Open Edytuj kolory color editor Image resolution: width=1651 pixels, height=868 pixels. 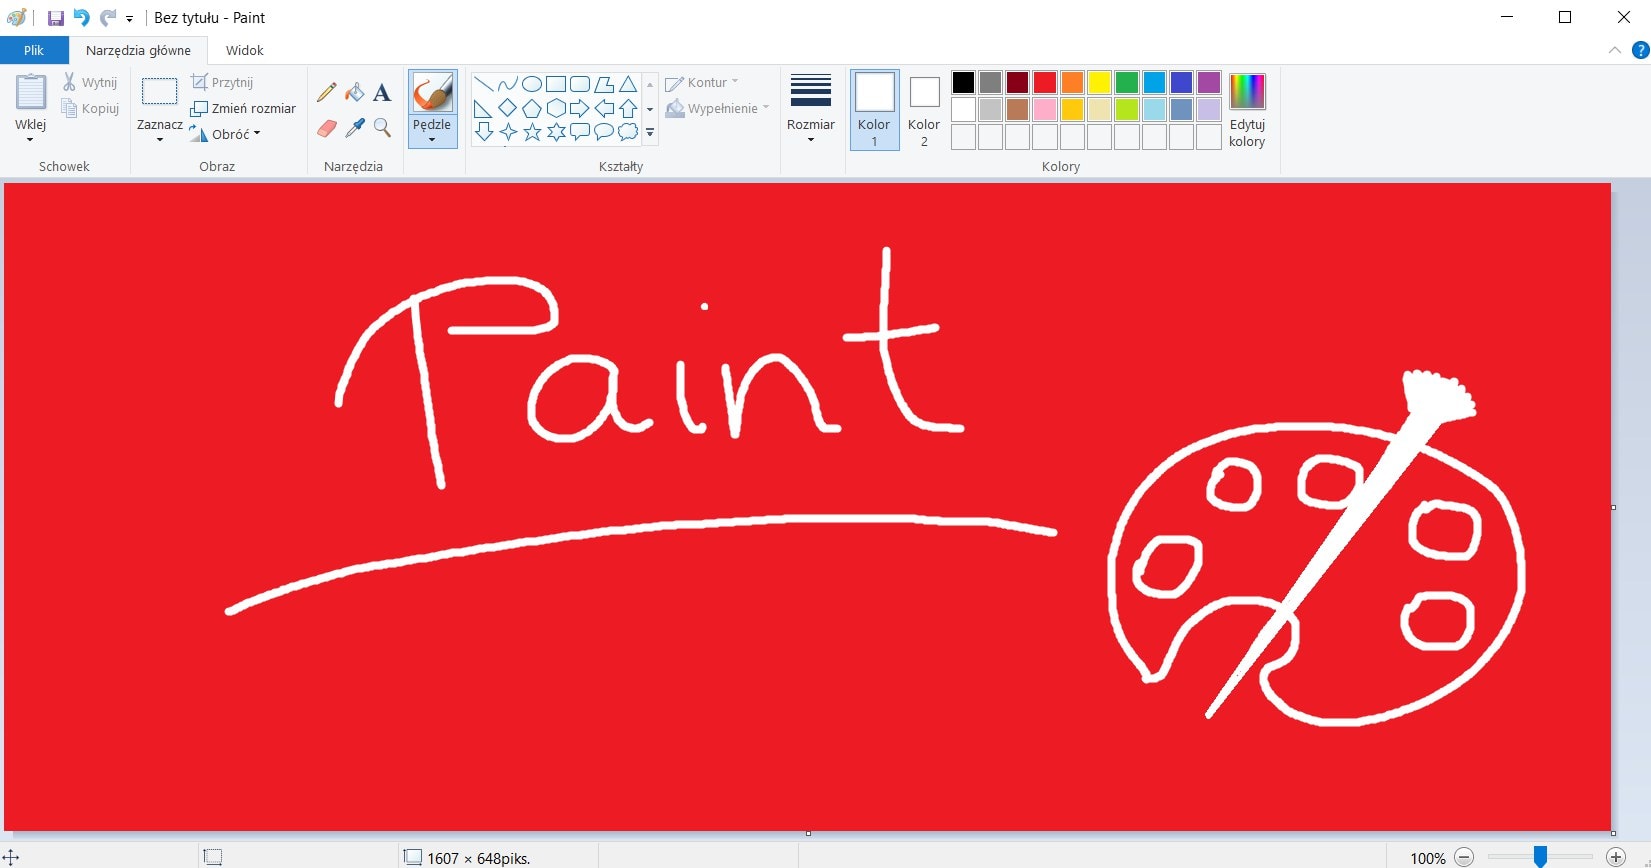1247,110
